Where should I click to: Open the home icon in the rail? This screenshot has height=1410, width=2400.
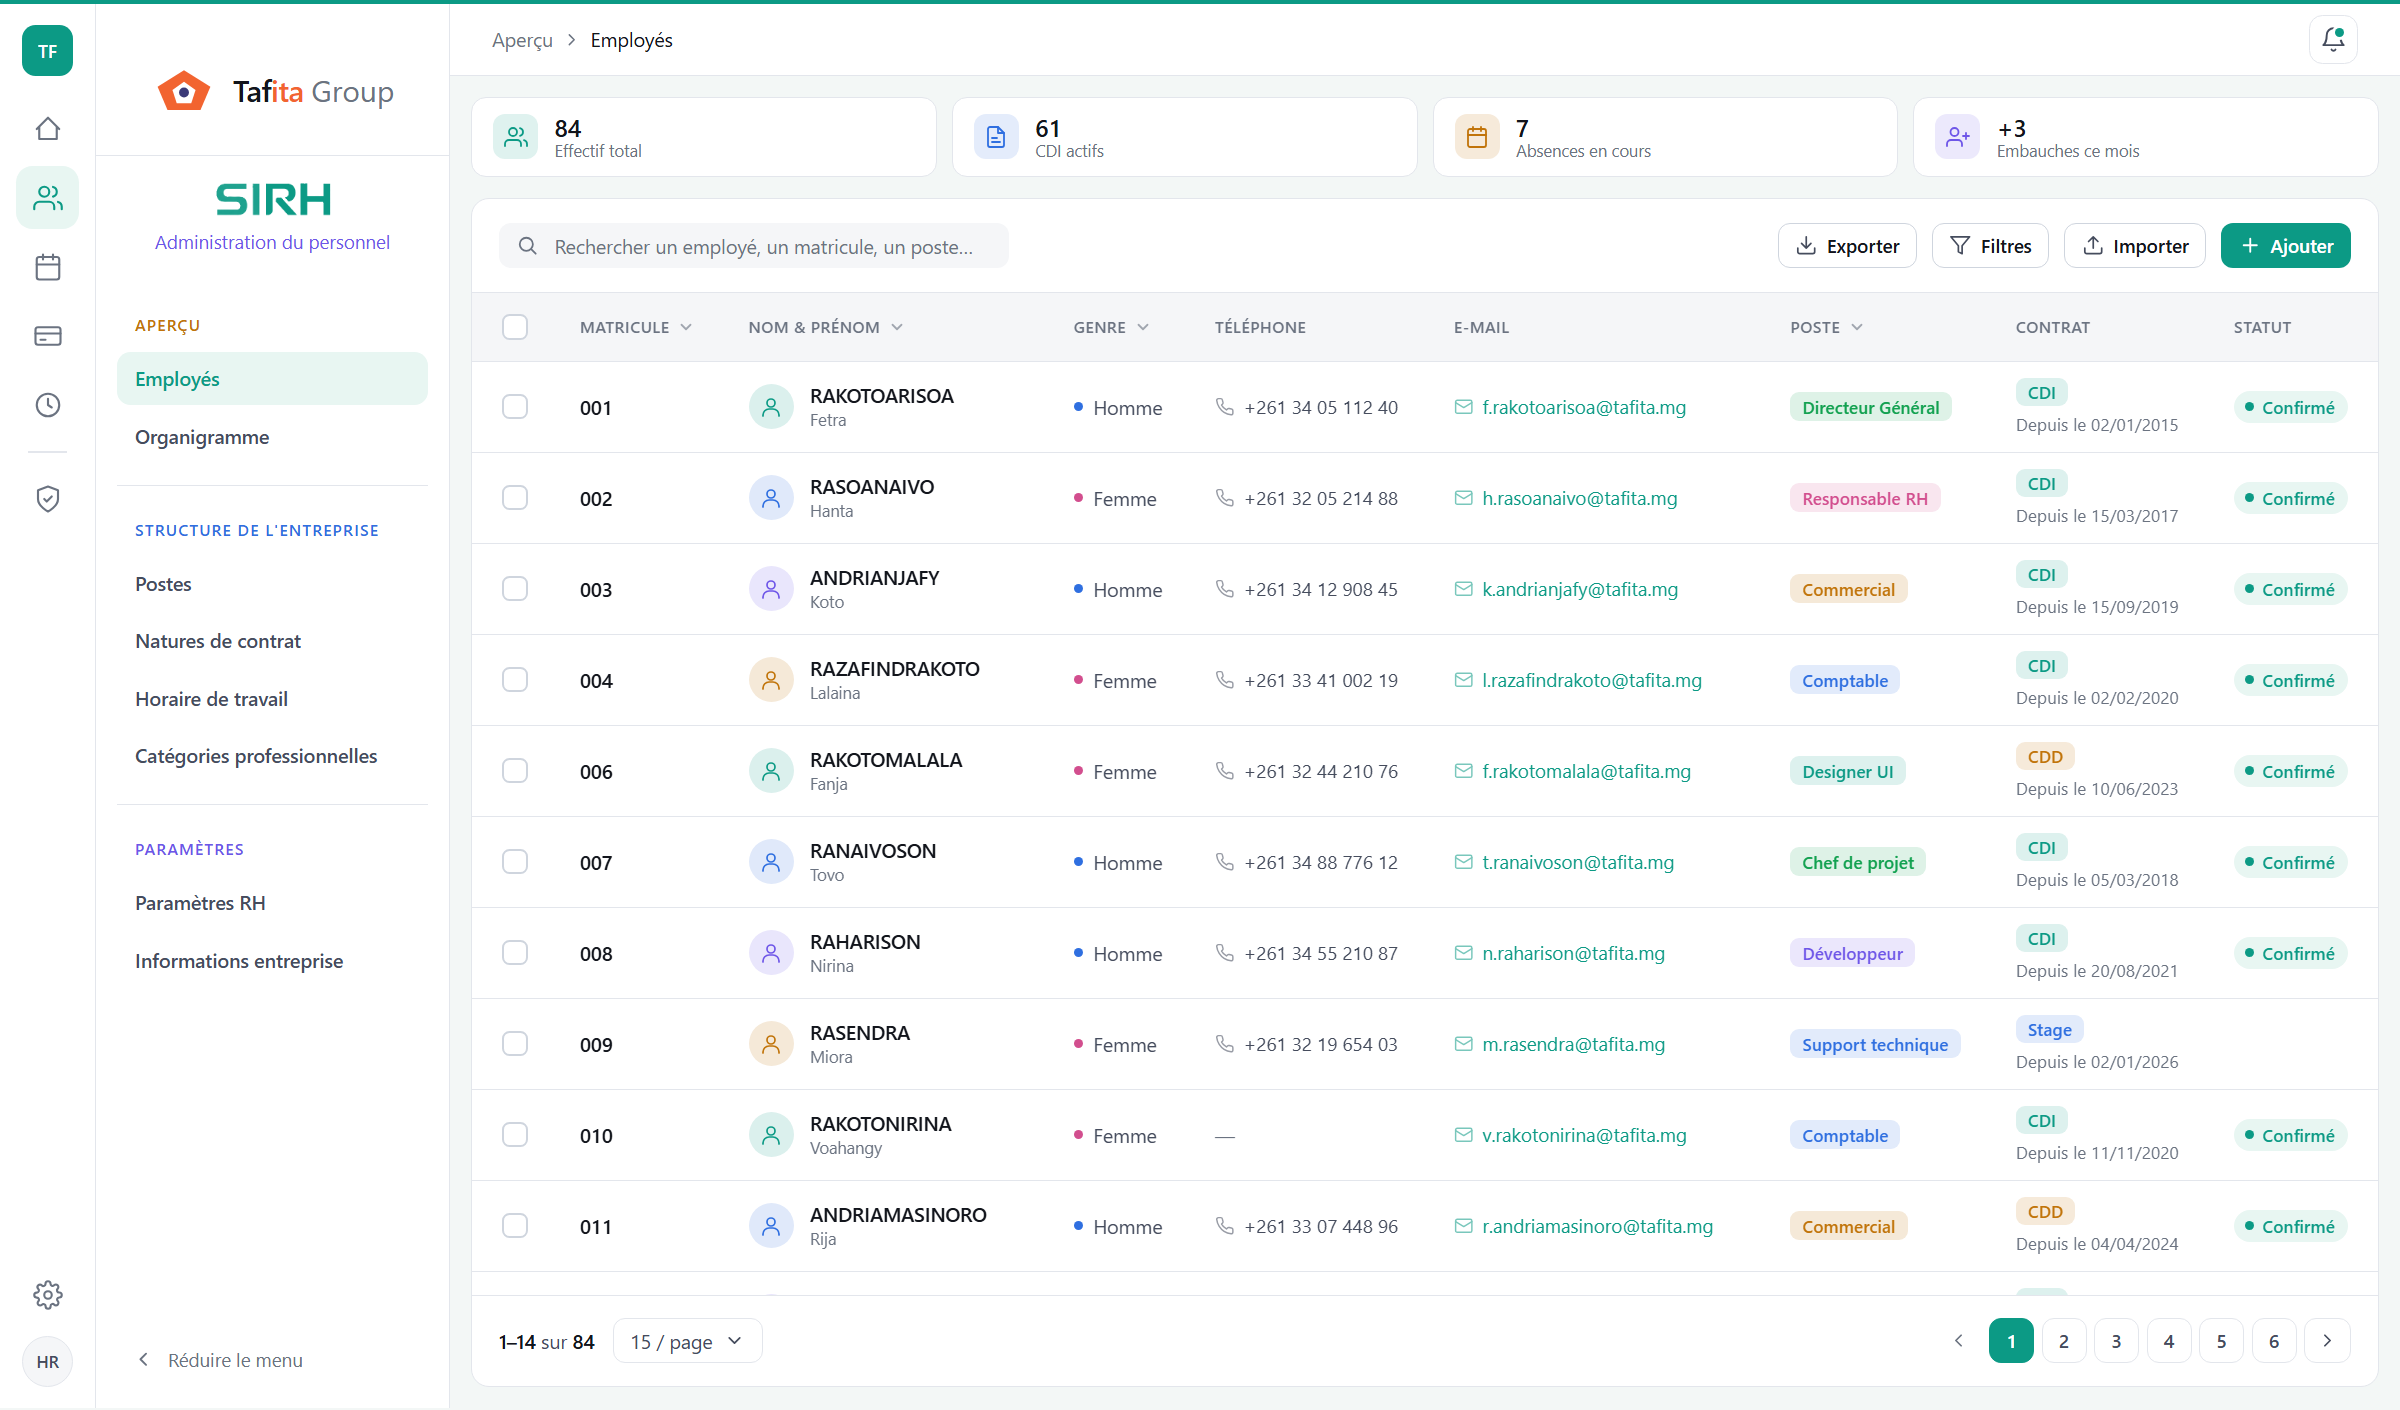[48, 129]
